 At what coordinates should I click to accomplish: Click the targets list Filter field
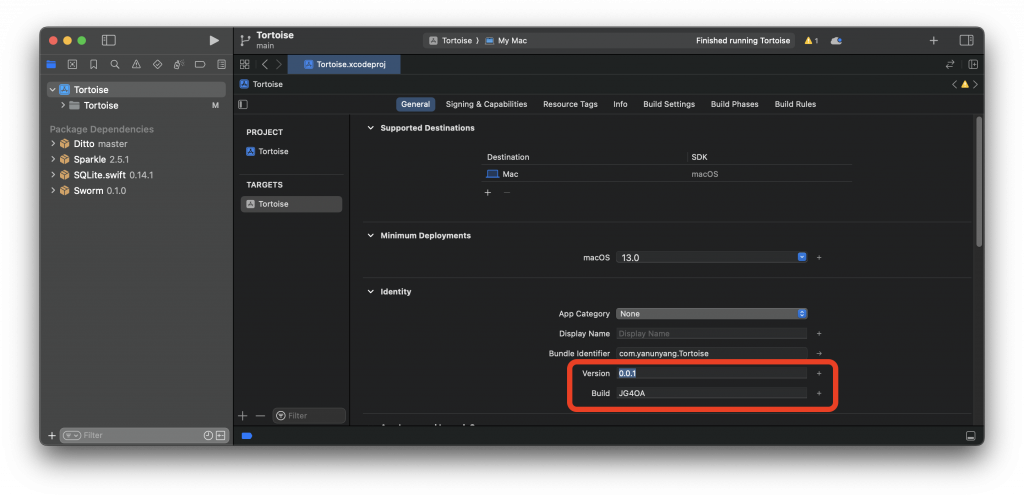[x=309, y=416]
